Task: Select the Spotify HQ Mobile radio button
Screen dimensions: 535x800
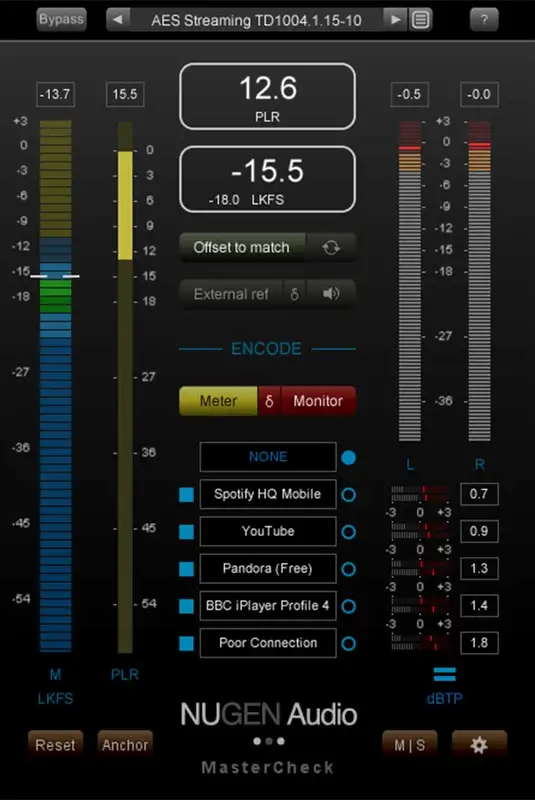Action: point(349,494)
